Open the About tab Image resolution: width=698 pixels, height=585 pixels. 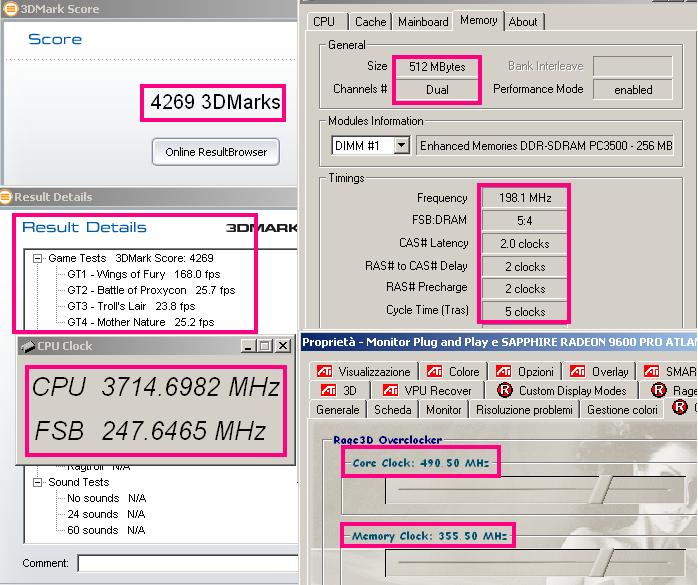click(524, 22)
